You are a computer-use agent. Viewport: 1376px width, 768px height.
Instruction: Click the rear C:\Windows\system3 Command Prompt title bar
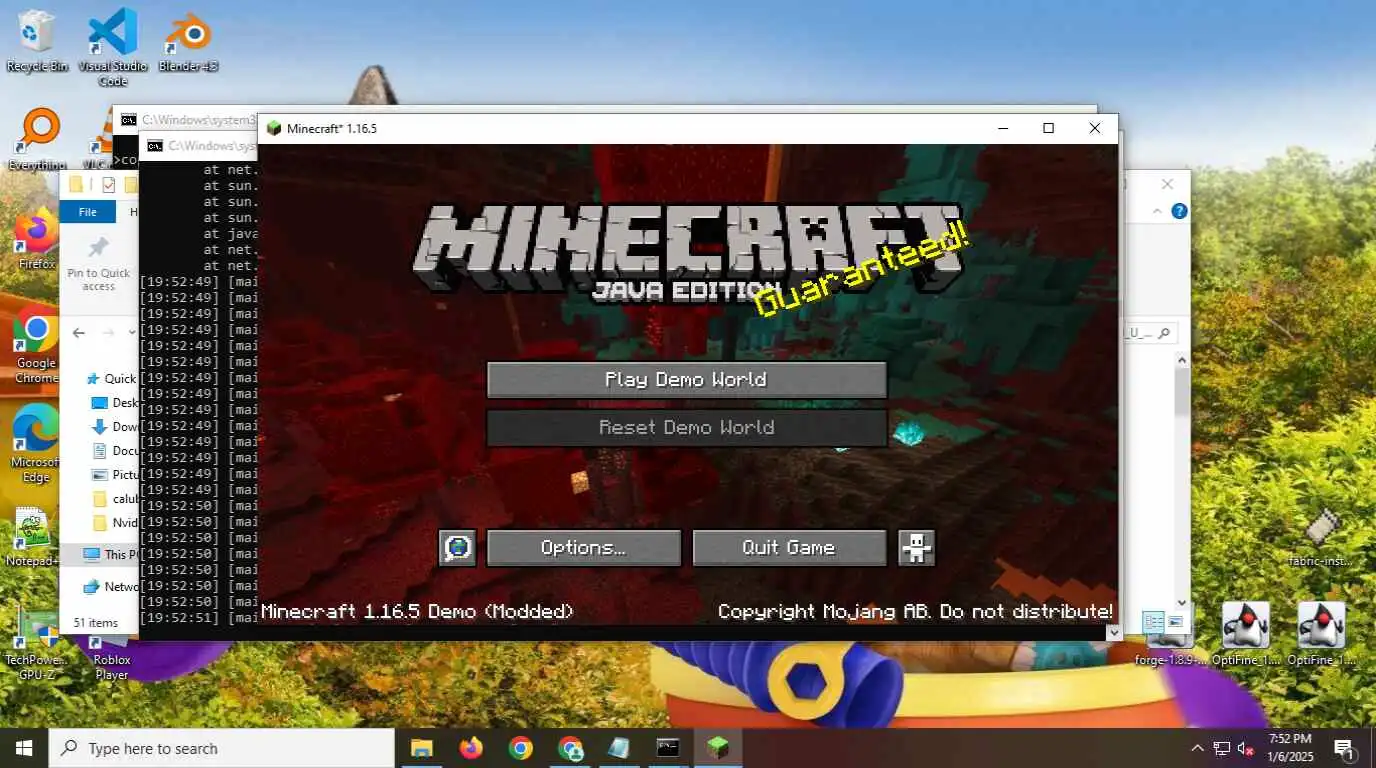pyautogui.click(x=186, y=120)
